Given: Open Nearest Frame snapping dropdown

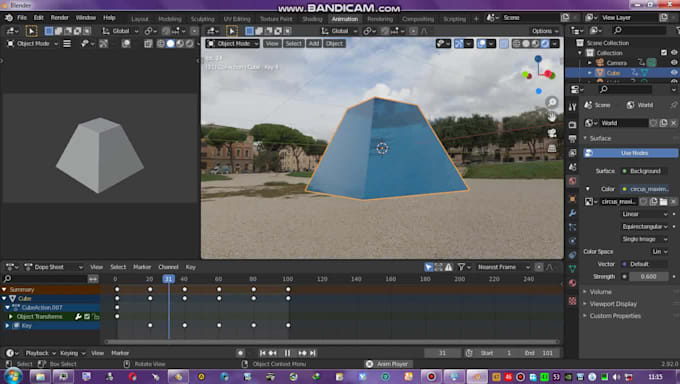Looking at the screenshot, I should pyautogui.click(x=503, y=267).
